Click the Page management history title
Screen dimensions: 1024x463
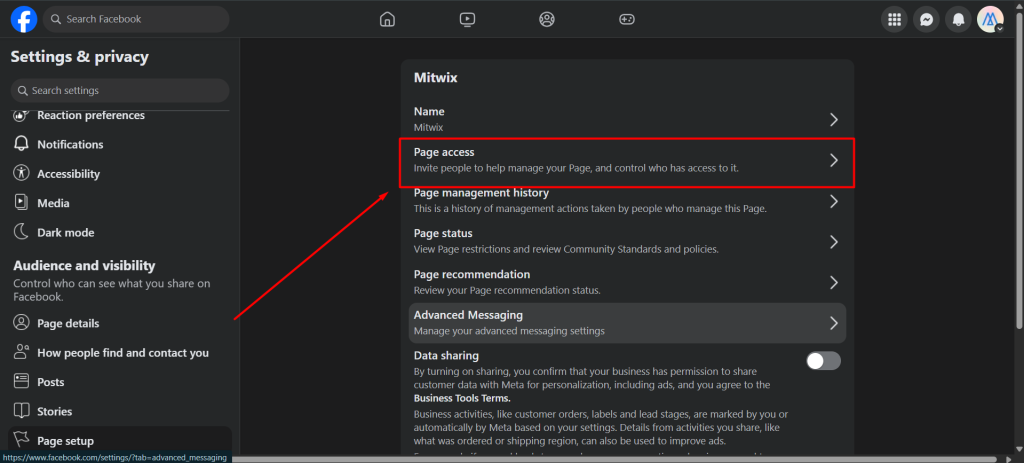481,193
